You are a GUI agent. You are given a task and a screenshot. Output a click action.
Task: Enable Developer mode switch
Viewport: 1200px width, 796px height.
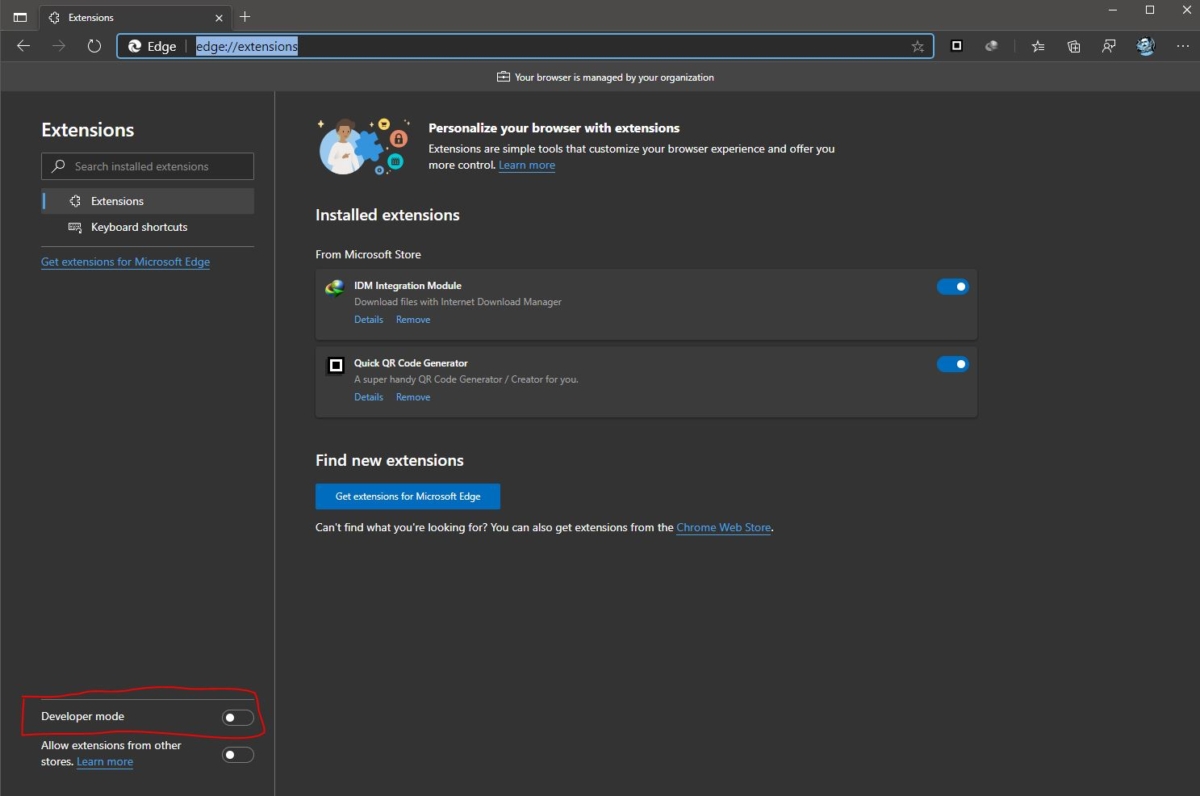click(x=237, y=717)
